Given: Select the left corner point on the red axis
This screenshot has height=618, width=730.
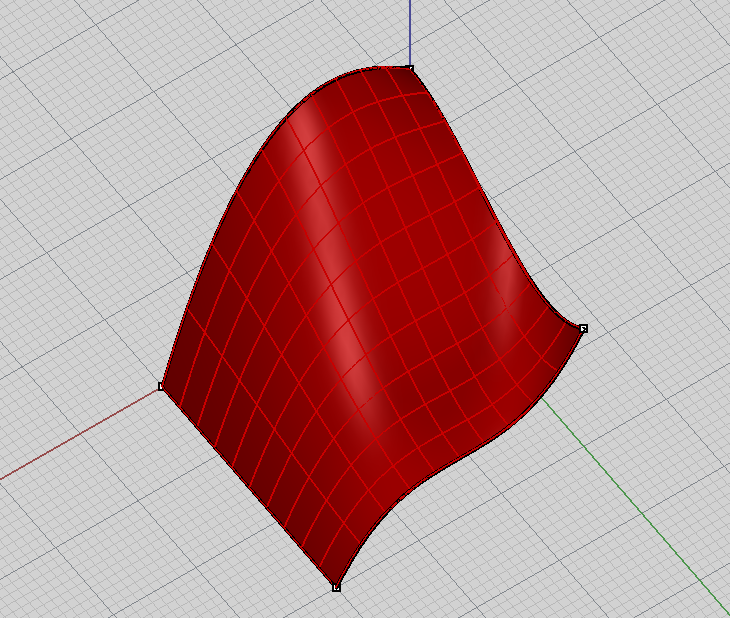Looking at the screenshot, I should click(161, 387).
